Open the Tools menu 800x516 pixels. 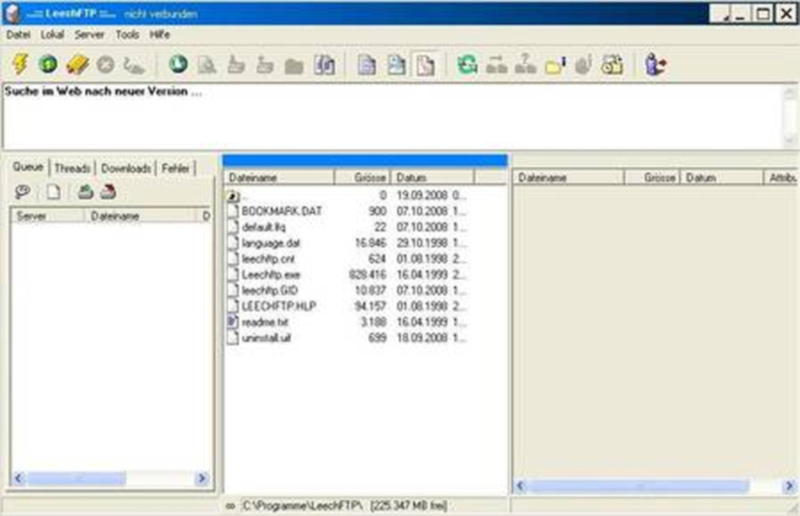click(127, 35)
